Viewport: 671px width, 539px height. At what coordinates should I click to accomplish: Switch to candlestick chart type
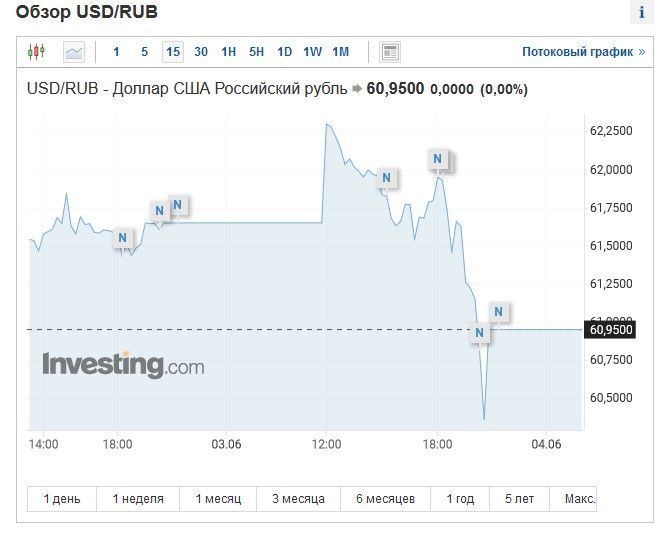click(37, 52)
